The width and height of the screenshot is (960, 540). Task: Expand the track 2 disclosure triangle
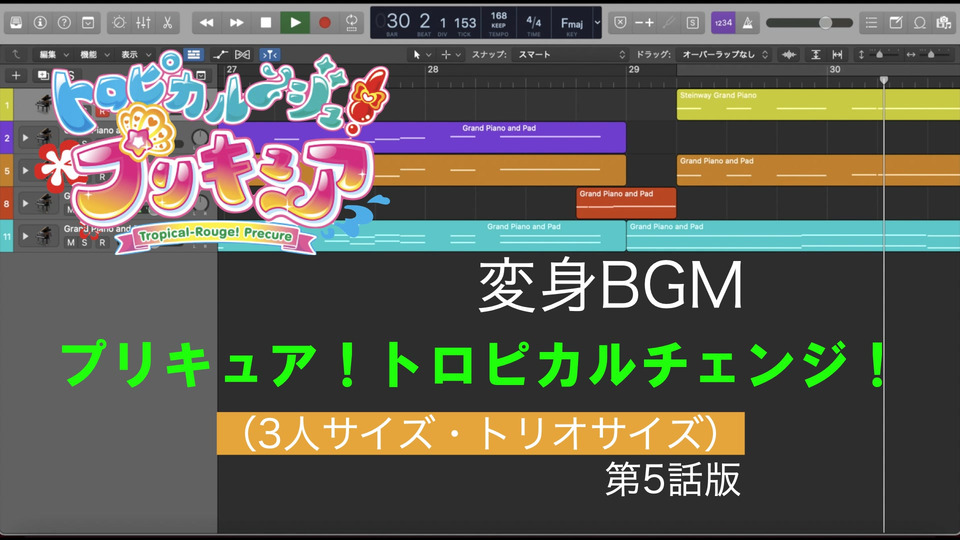pyautogui.click(x=25, y=138)
